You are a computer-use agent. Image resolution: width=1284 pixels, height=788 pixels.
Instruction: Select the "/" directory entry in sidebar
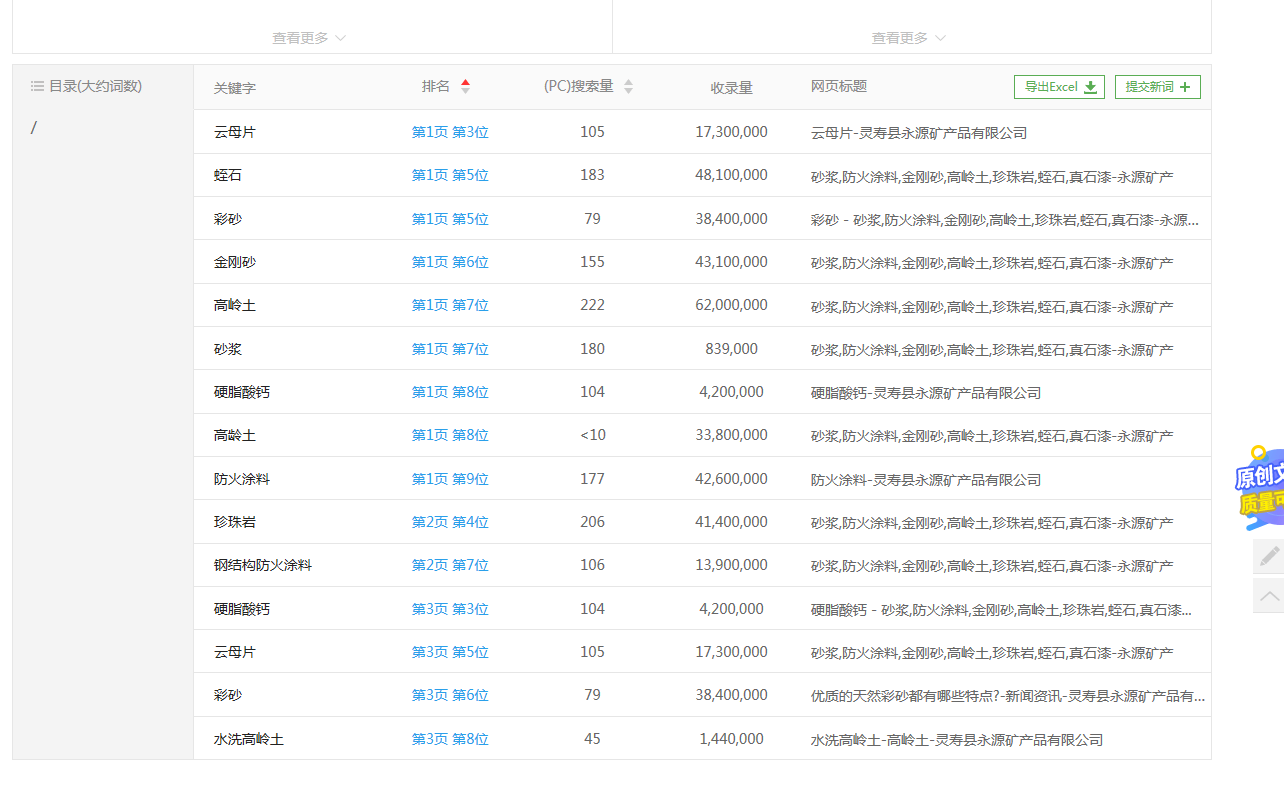tap(33, 127)
